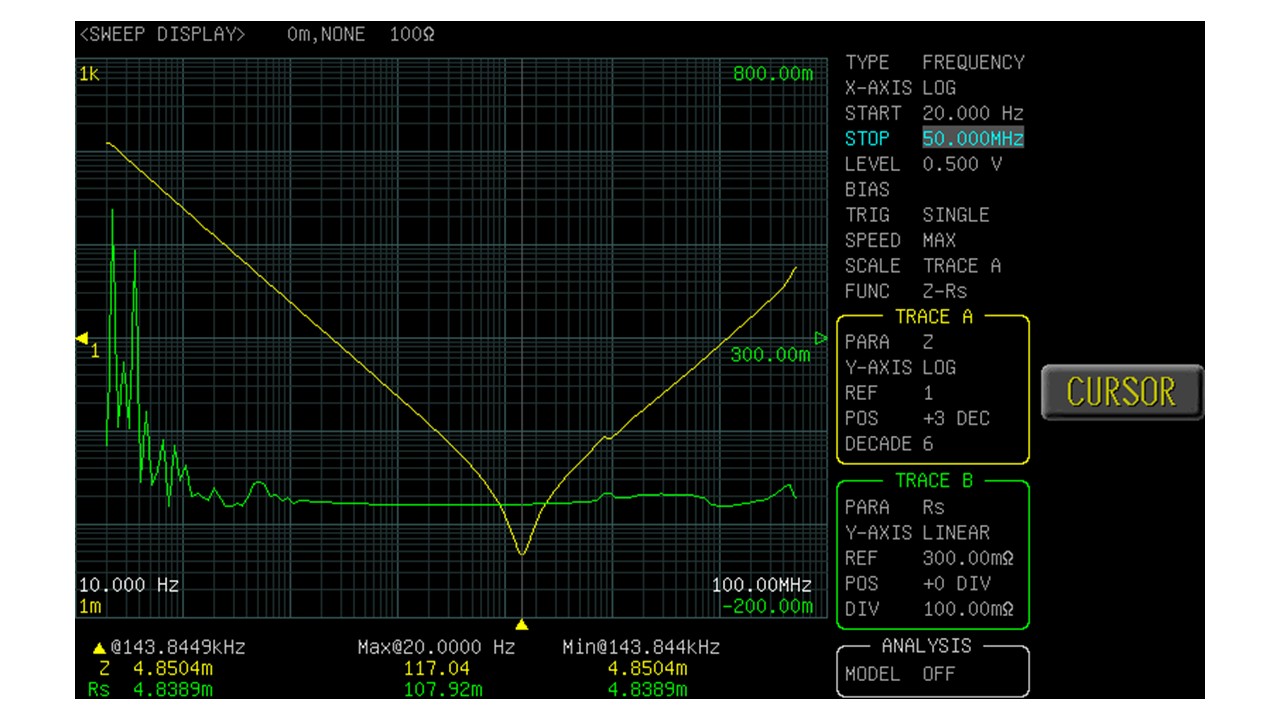Select Trace B Y-AXIS LINEAR setting
1280x720 pixels.
tap(955, 533)
